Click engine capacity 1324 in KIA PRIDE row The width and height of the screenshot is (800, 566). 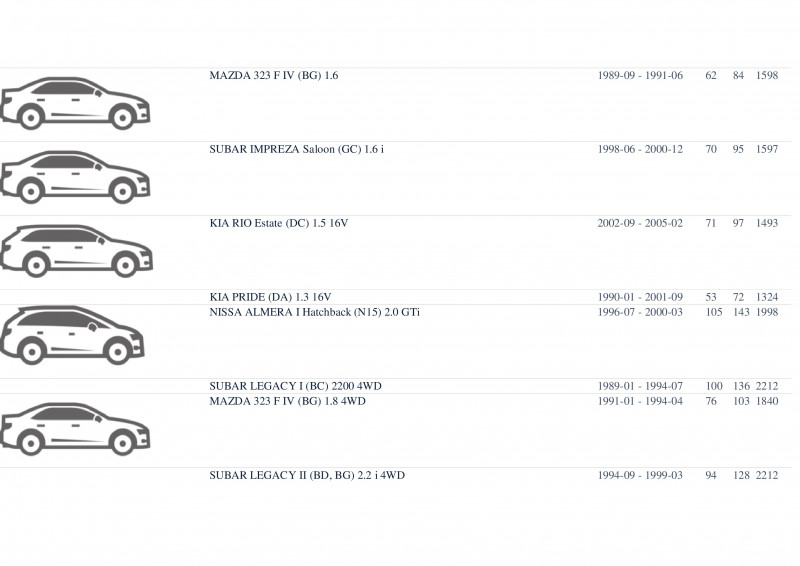pyautogui.click(x=767, y=297)
